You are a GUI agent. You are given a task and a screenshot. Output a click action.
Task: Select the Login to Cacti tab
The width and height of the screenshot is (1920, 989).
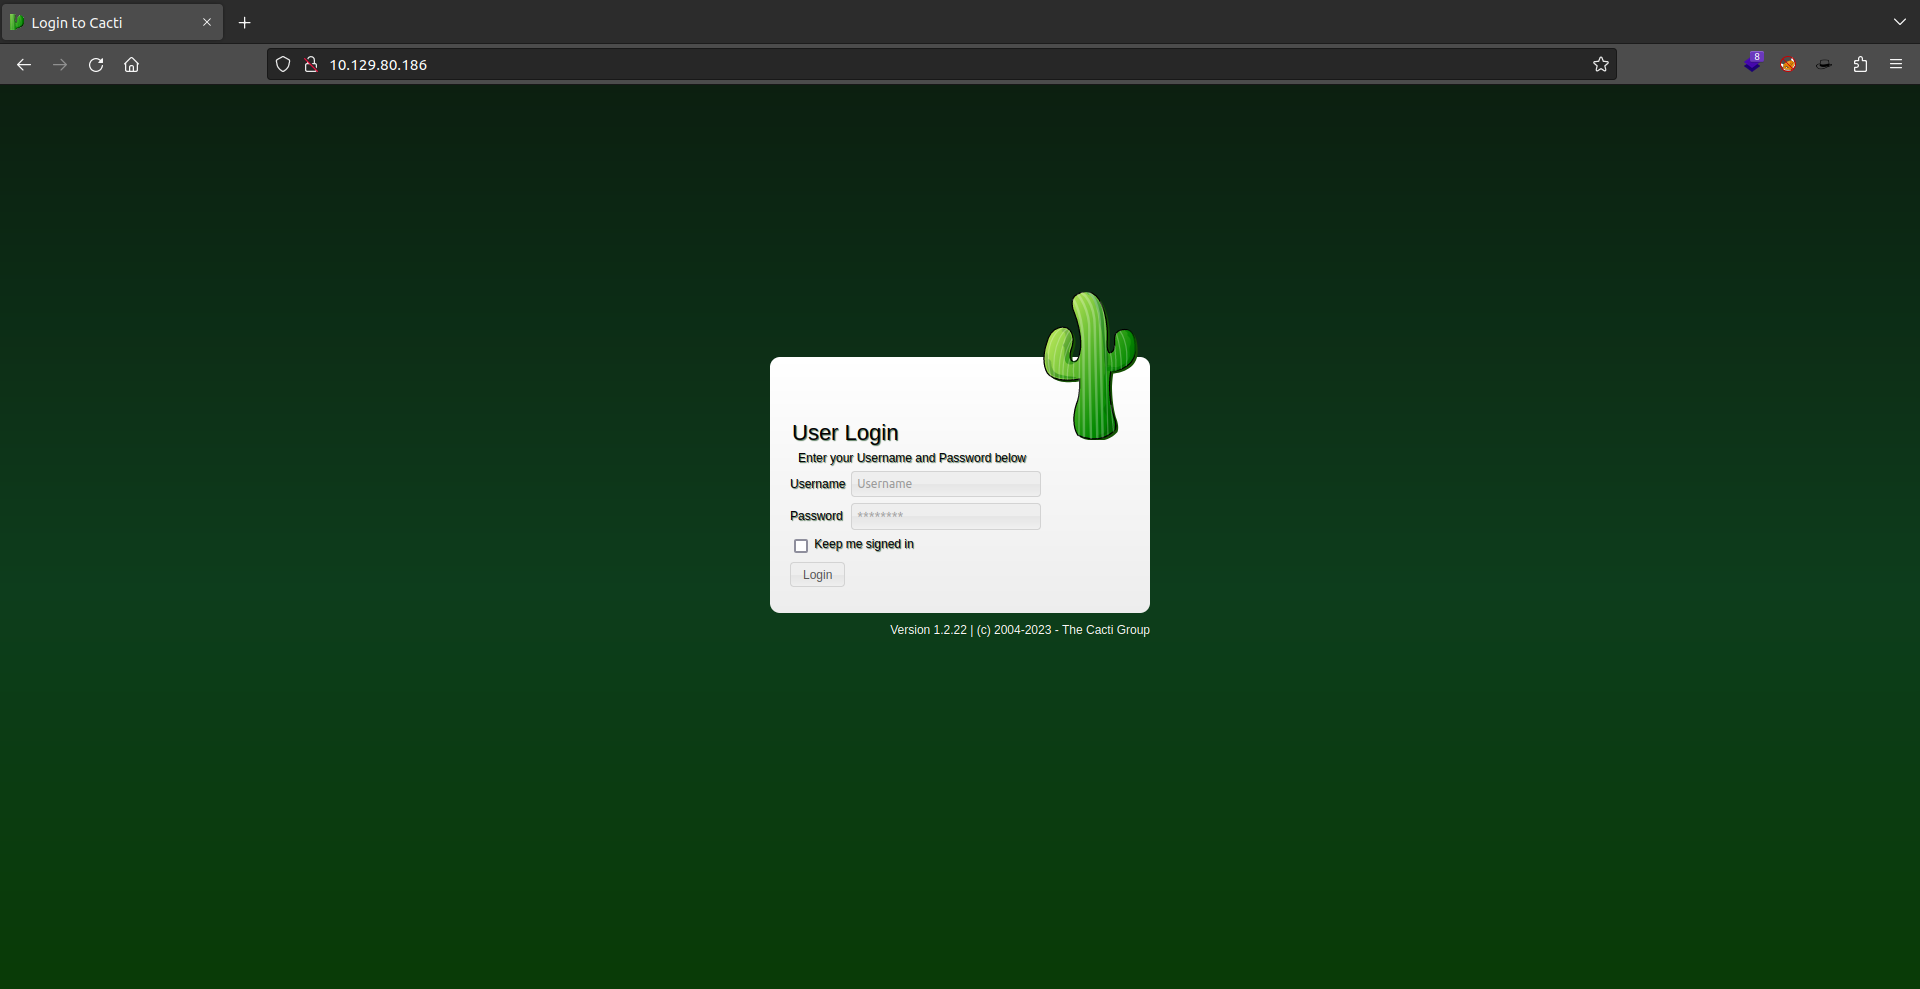point(112,22)
